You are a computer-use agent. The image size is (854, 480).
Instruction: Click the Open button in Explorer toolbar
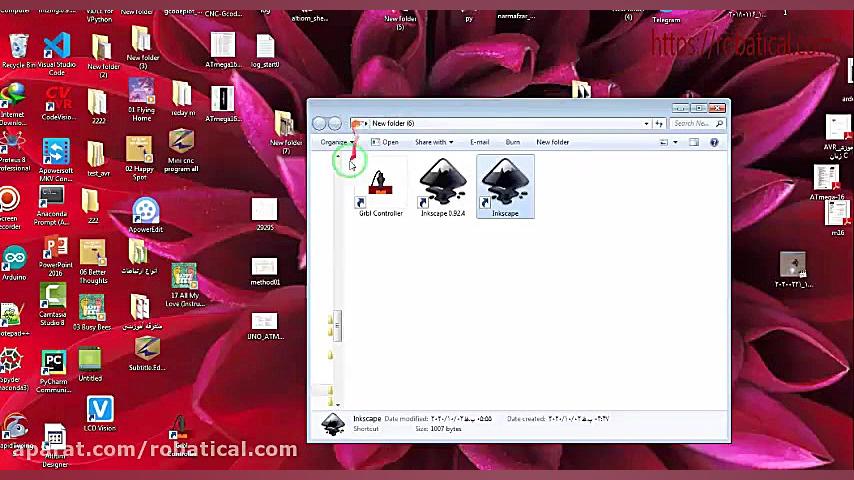[385, 142]
